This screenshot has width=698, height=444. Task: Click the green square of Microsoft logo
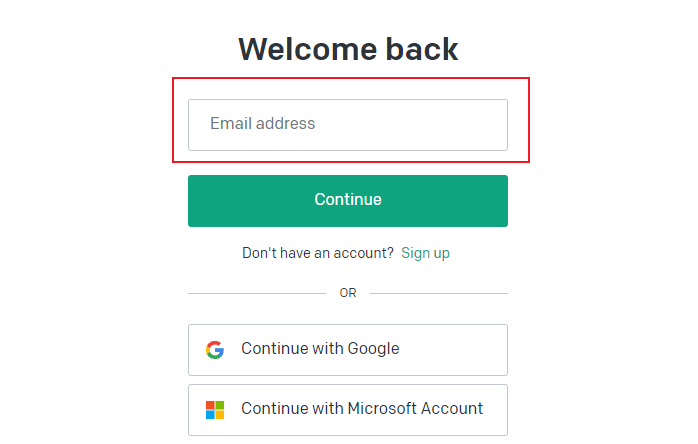[x=220, y=404]
